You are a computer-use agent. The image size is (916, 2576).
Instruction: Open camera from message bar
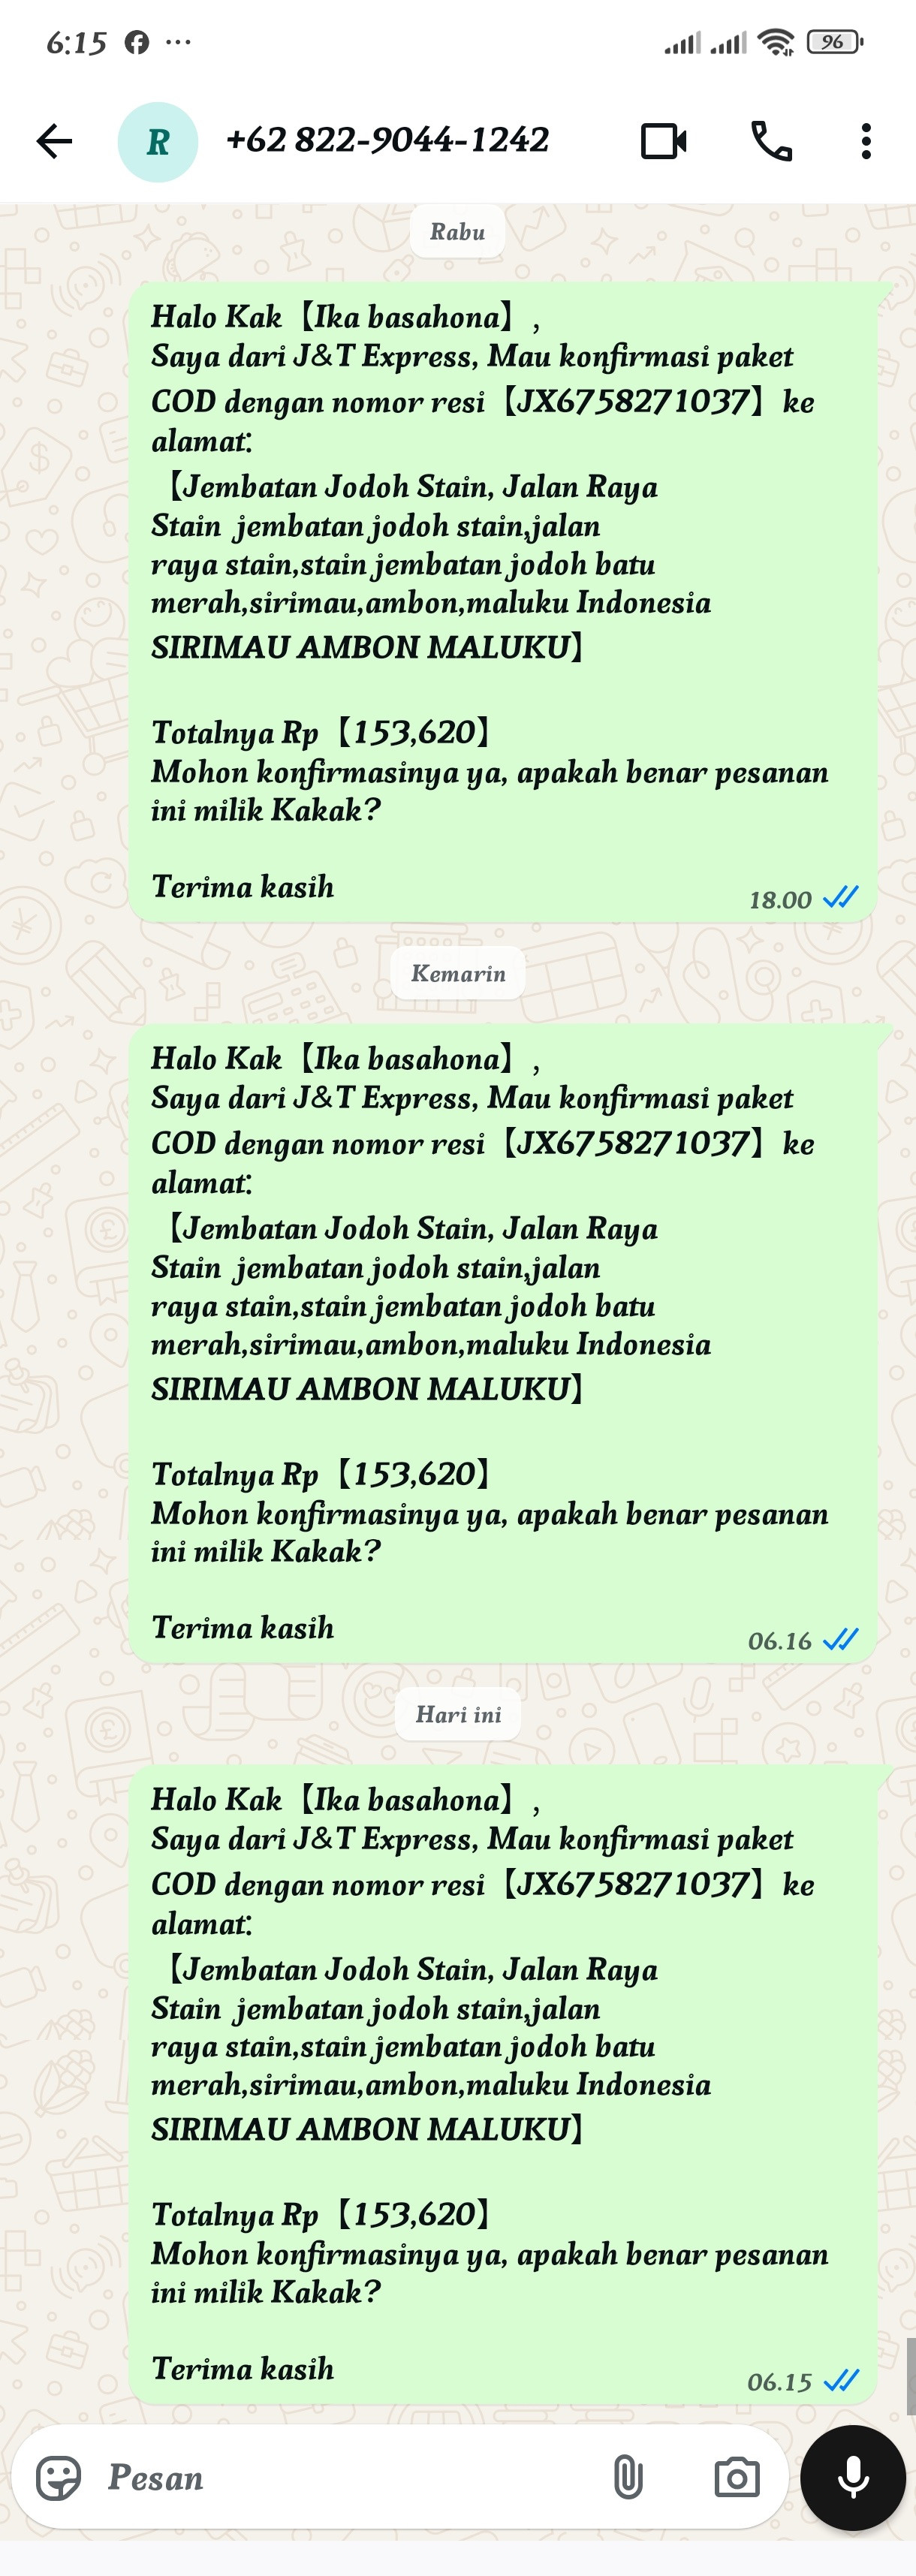pyautogui.click(x=737, y=2478)
